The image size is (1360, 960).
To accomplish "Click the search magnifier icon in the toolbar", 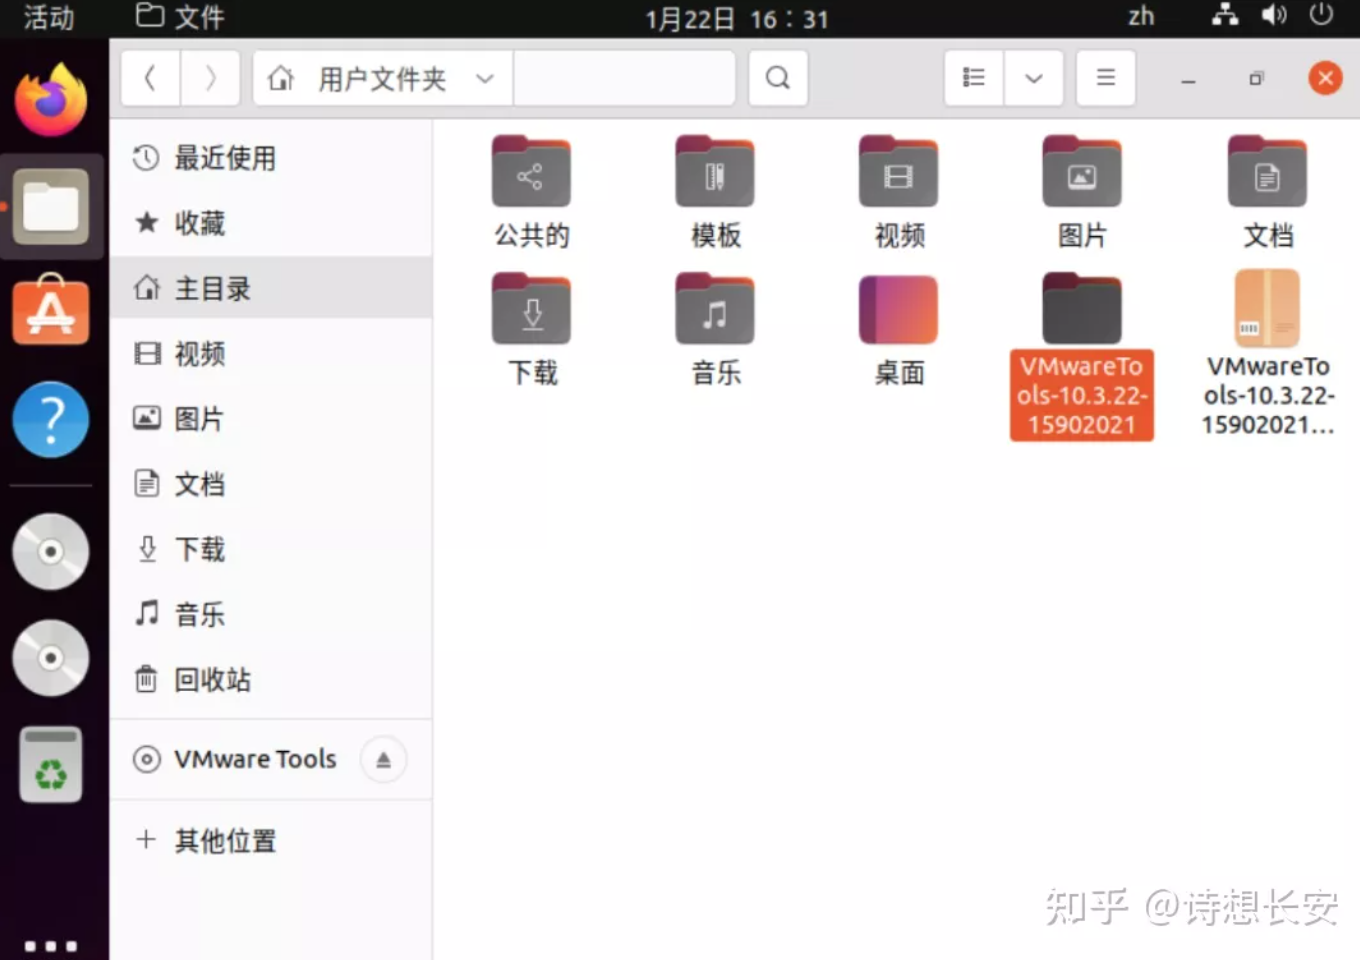I will (778, 78).
